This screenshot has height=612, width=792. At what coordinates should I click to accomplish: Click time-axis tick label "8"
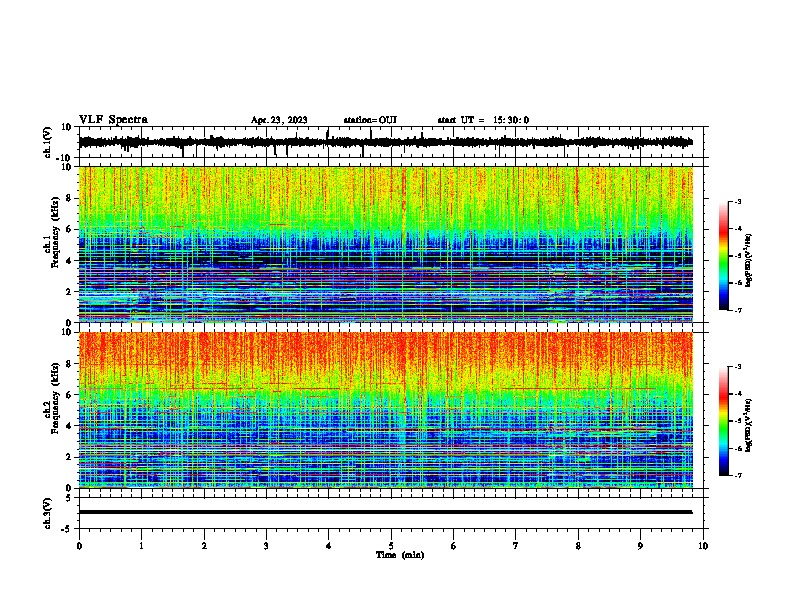[578, 546]
